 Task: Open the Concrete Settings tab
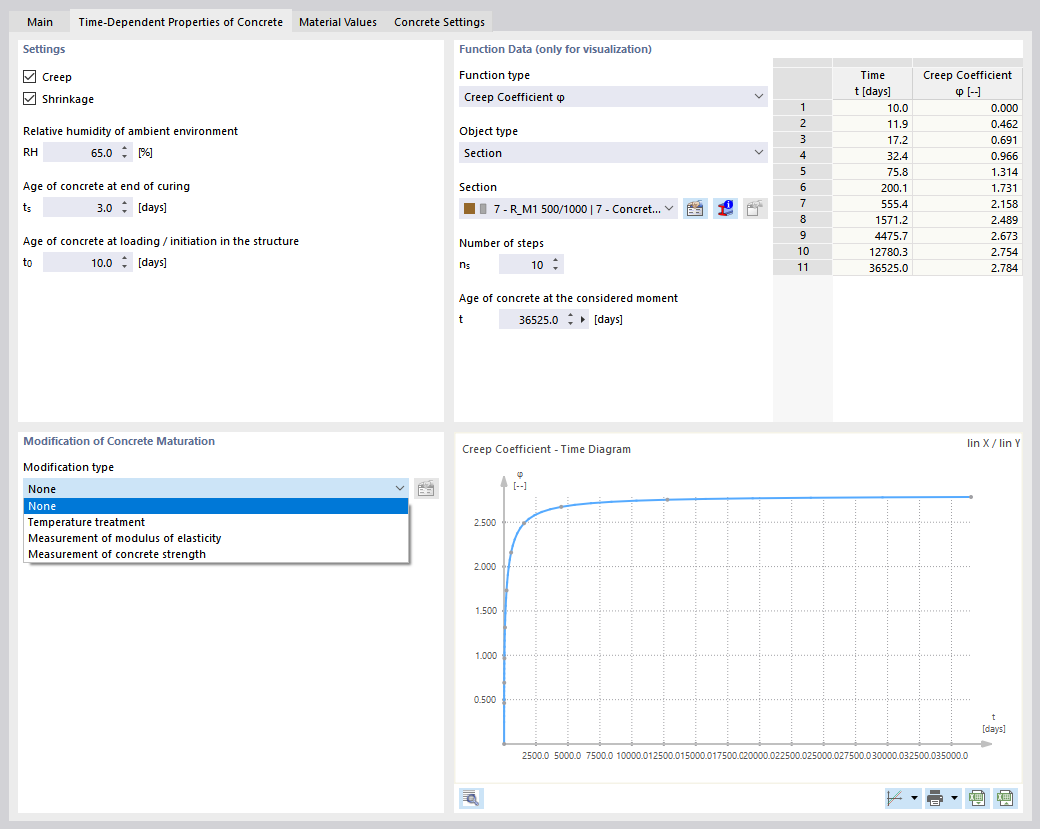pyautogui.click(x=439, y=22)
